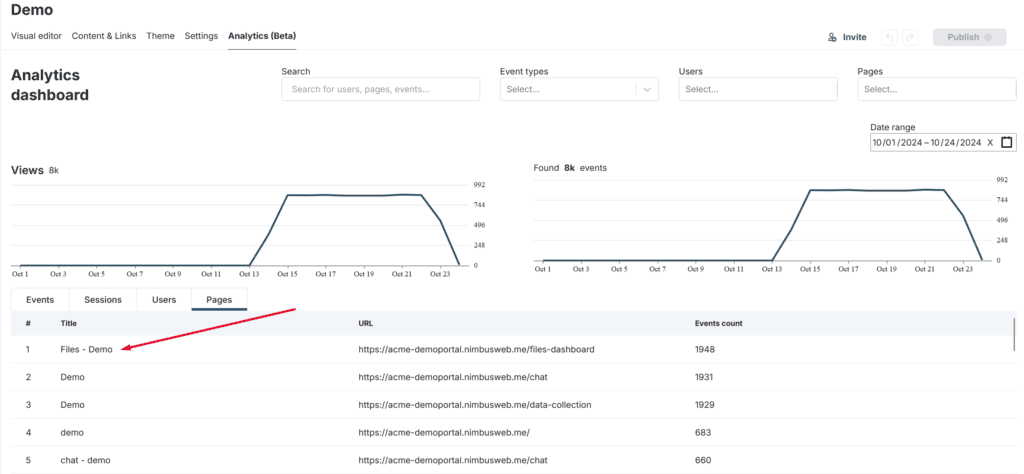Select the Files - Demo page row

point(86,350)
